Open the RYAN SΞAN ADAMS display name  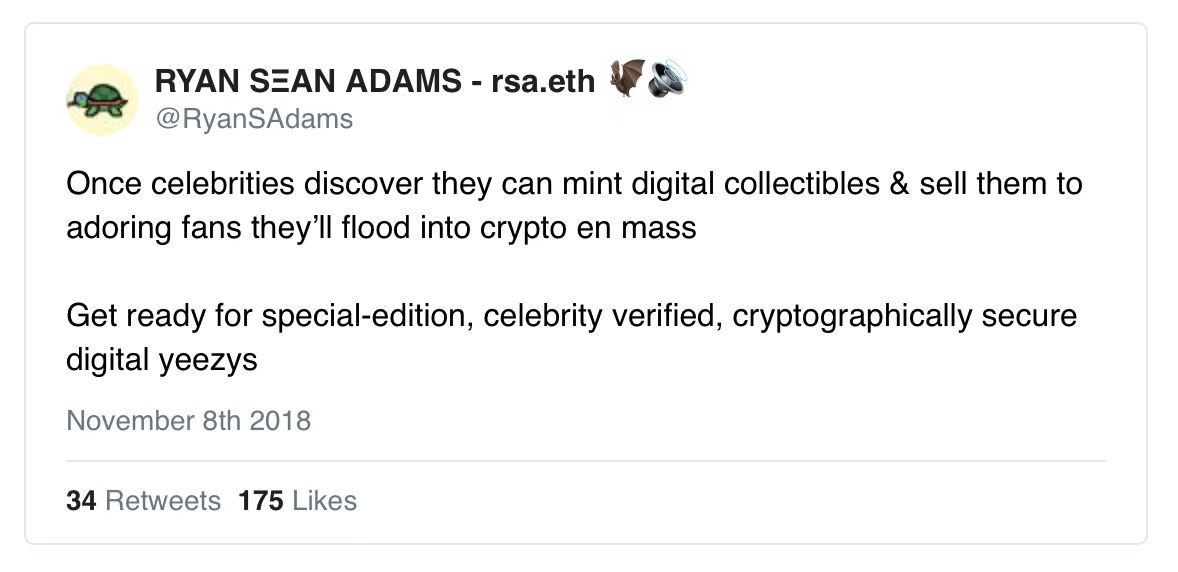point(308,81)
